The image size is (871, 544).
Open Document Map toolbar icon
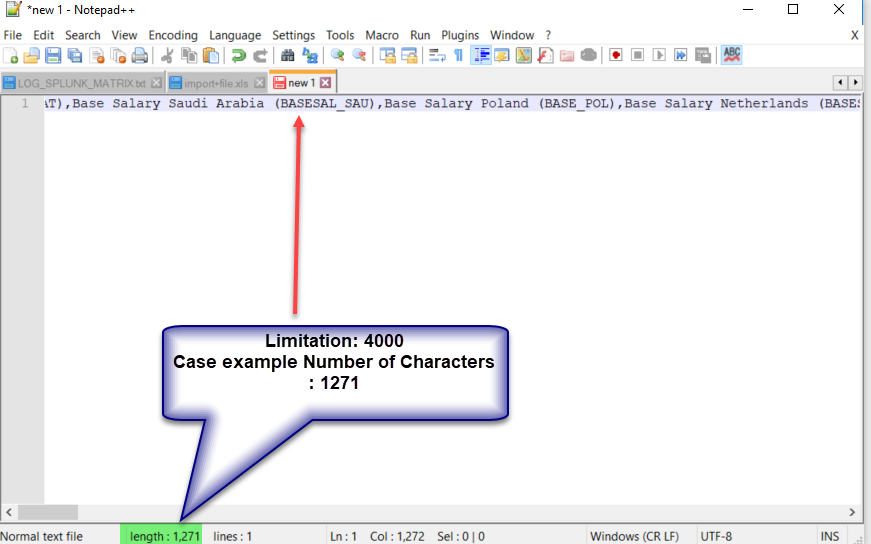tap(523, 56)
